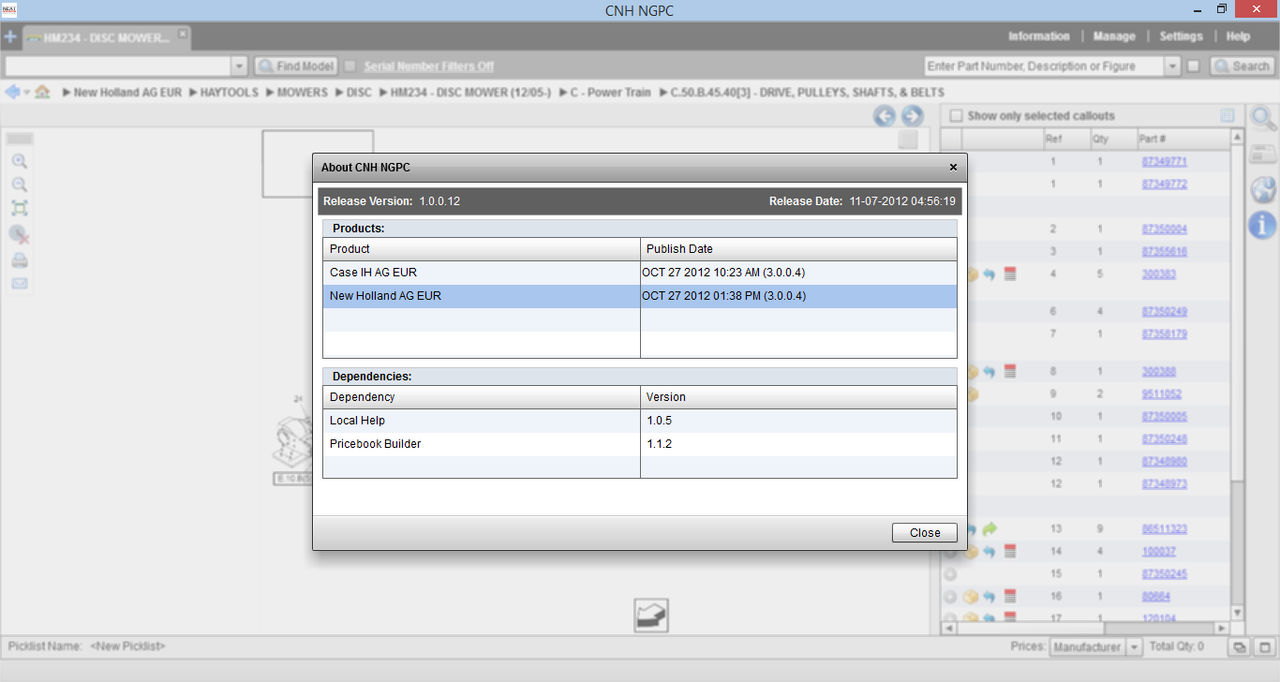Click first picklist icon at bottom right
The image size is (1280, 682).
1239,647
